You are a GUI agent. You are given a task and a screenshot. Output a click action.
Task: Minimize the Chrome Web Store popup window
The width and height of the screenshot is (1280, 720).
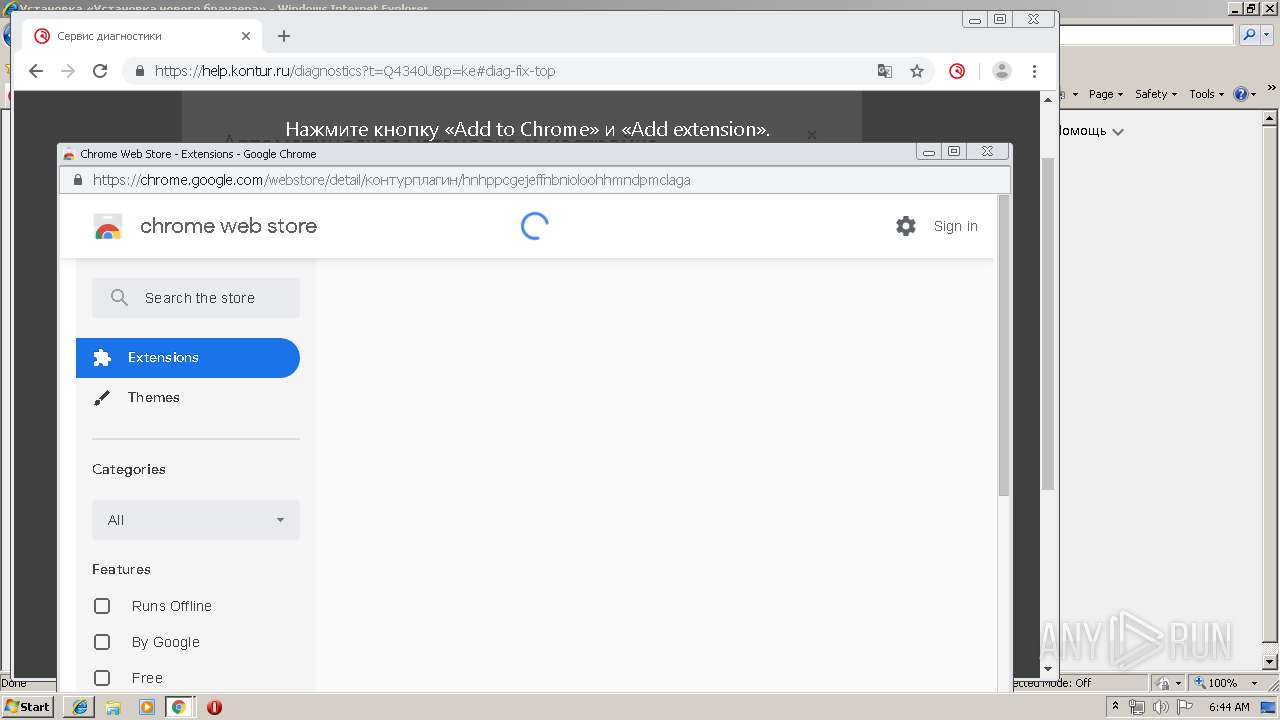(x=929, y=152)
